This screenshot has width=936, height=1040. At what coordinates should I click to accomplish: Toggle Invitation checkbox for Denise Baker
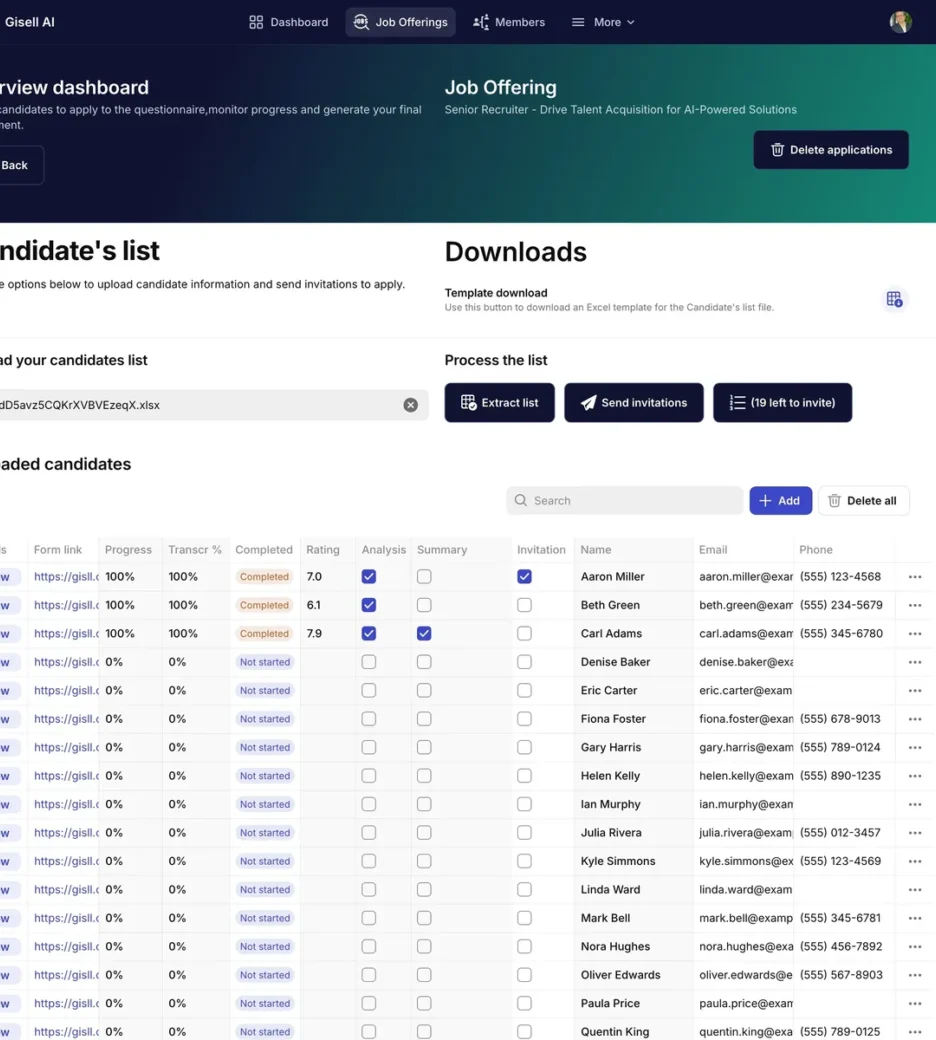(524, 662)
